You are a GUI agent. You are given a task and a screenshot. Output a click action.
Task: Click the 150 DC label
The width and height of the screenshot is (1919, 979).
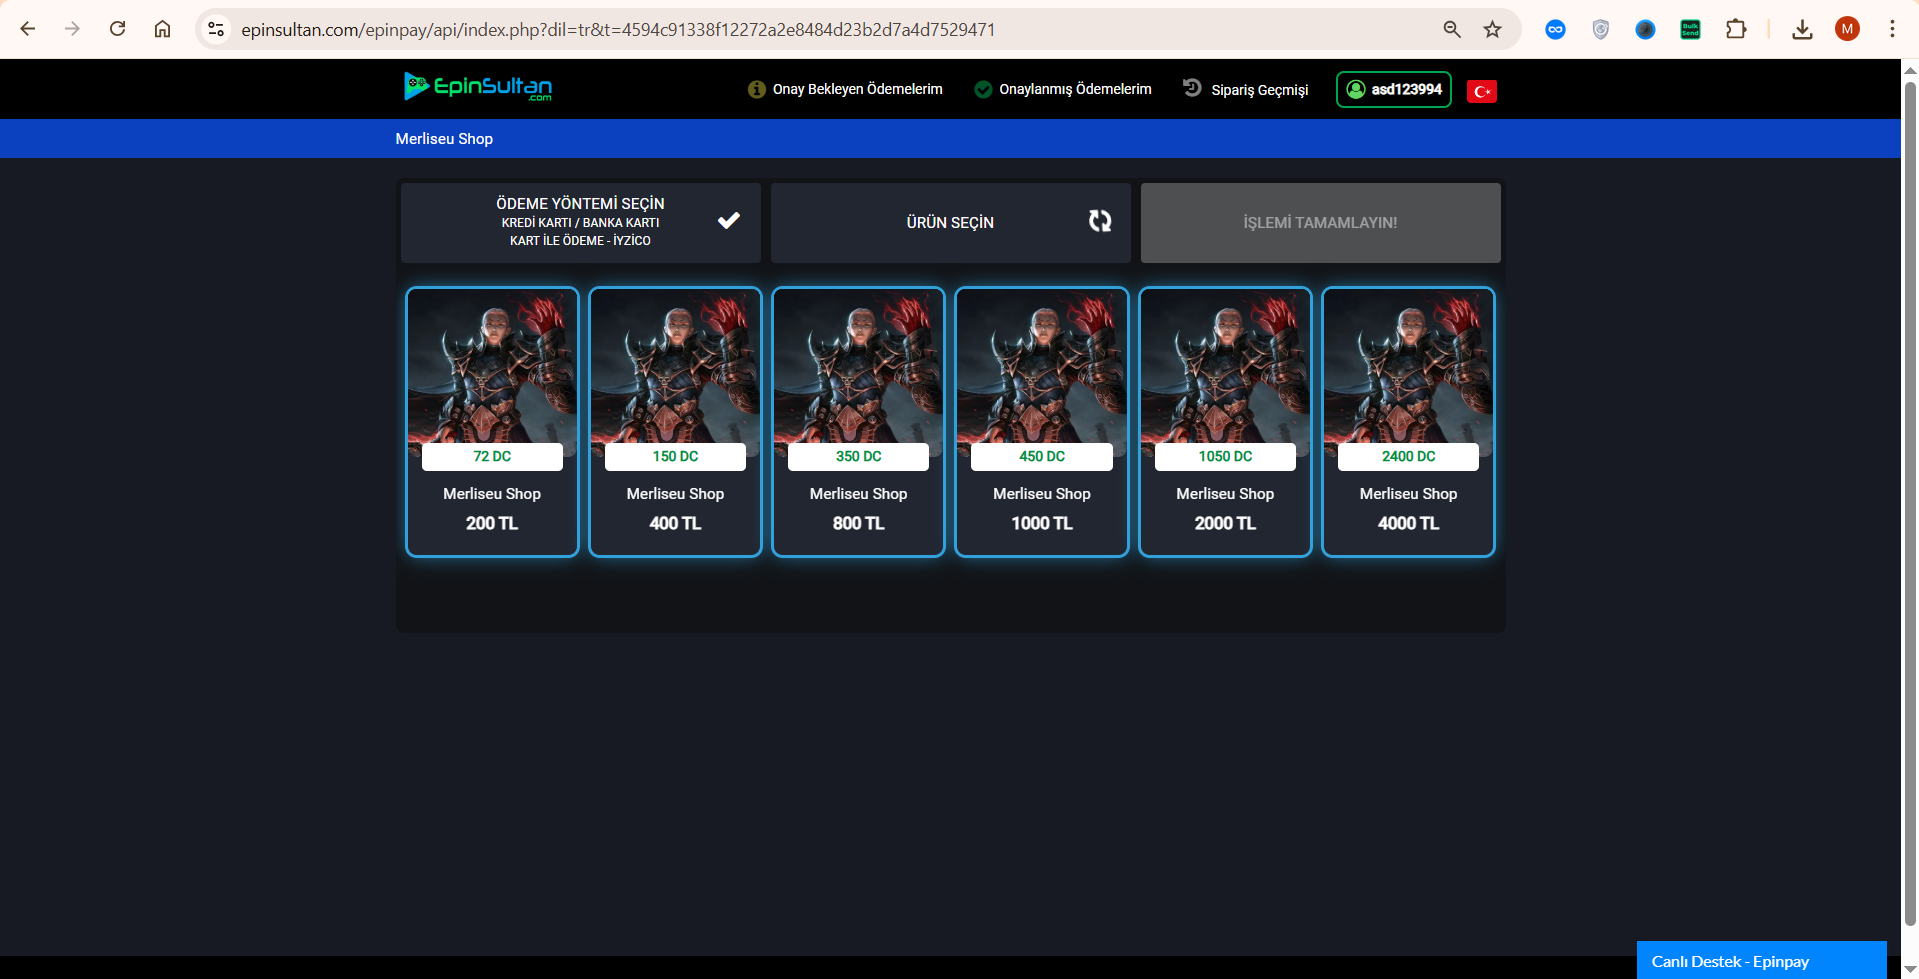click(x=675, y=456)
